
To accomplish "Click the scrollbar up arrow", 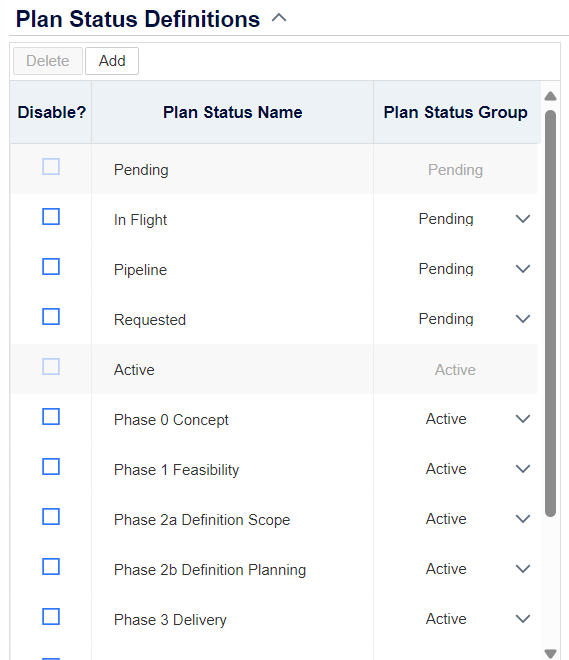I will [550, 96].
